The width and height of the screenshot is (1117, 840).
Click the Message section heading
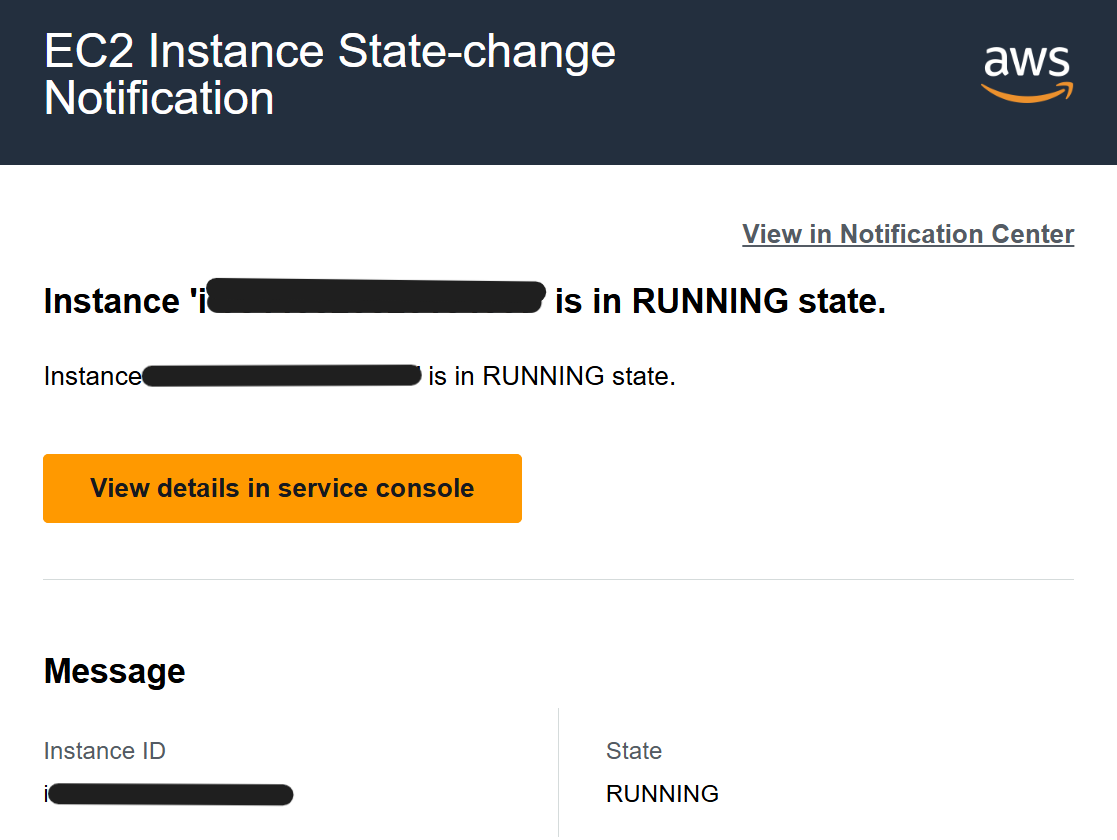tap(115, 671)
